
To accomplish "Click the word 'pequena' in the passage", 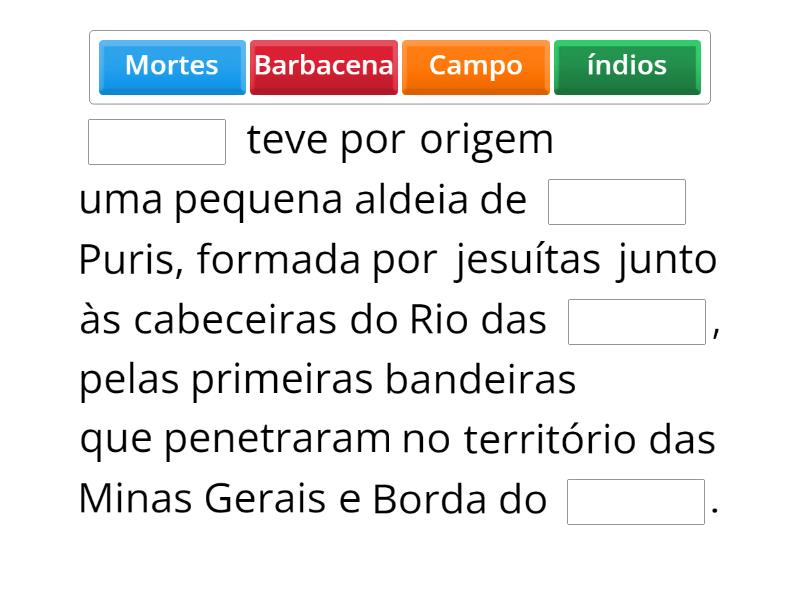I will pyautogui.click(x=258, y=201).
